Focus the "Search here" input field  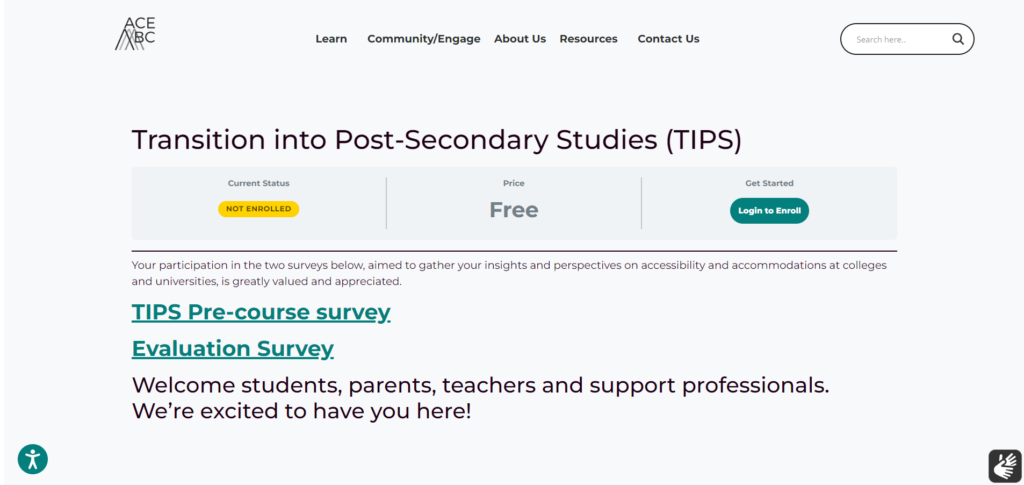pyautogui.click(x=895, y=40)
